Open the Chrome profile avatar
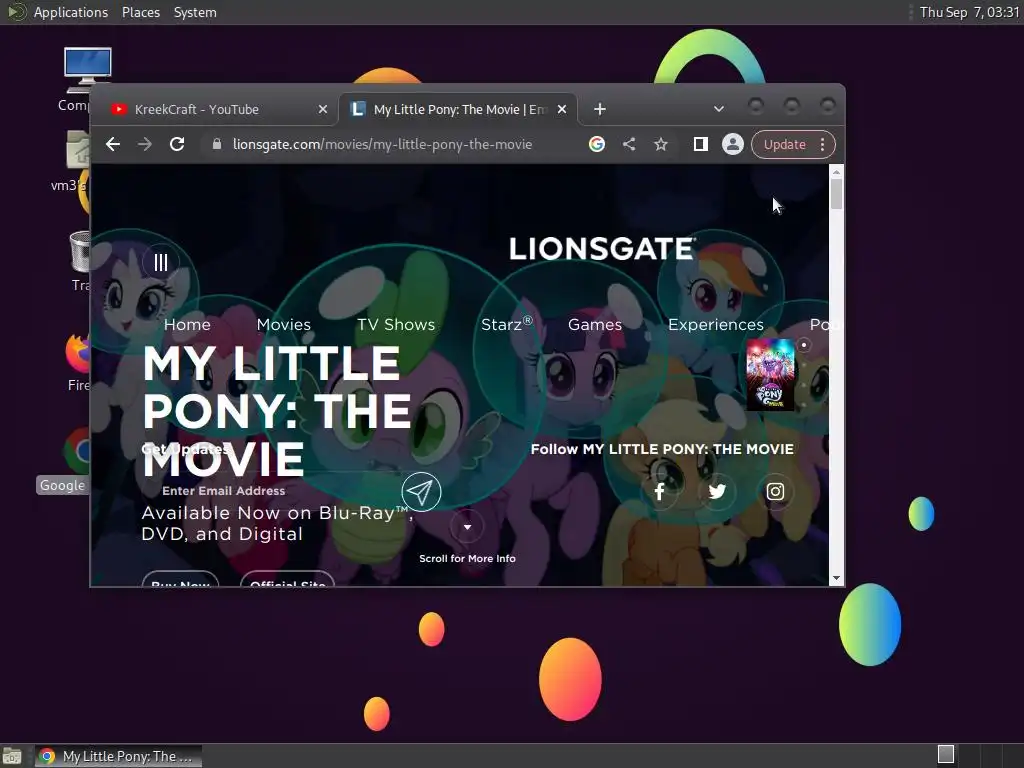This screenshot has width=1024, height=768. [x=733, y=144]
